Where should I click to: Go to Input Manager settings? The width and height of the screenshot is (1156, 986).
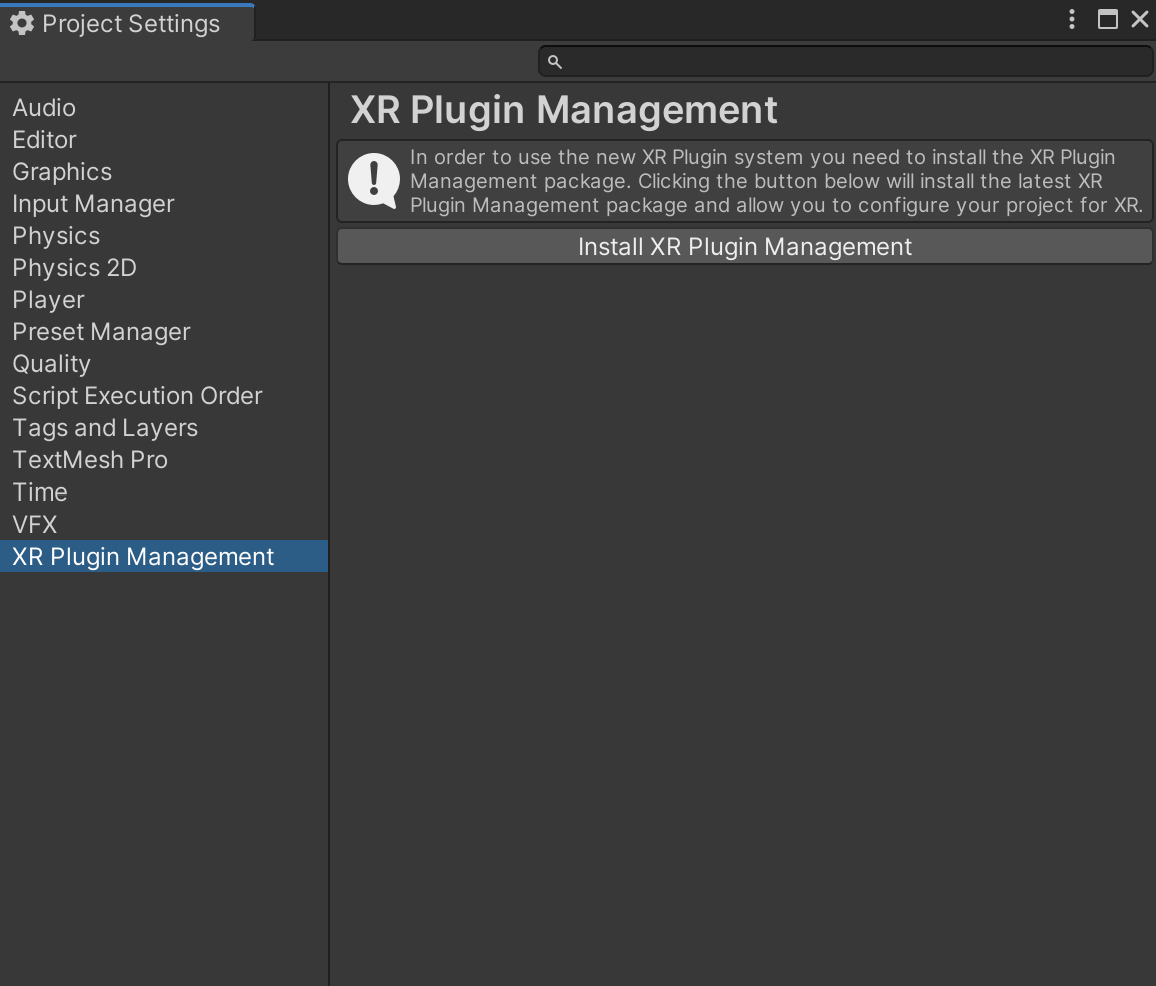click(x=93, y=204)
